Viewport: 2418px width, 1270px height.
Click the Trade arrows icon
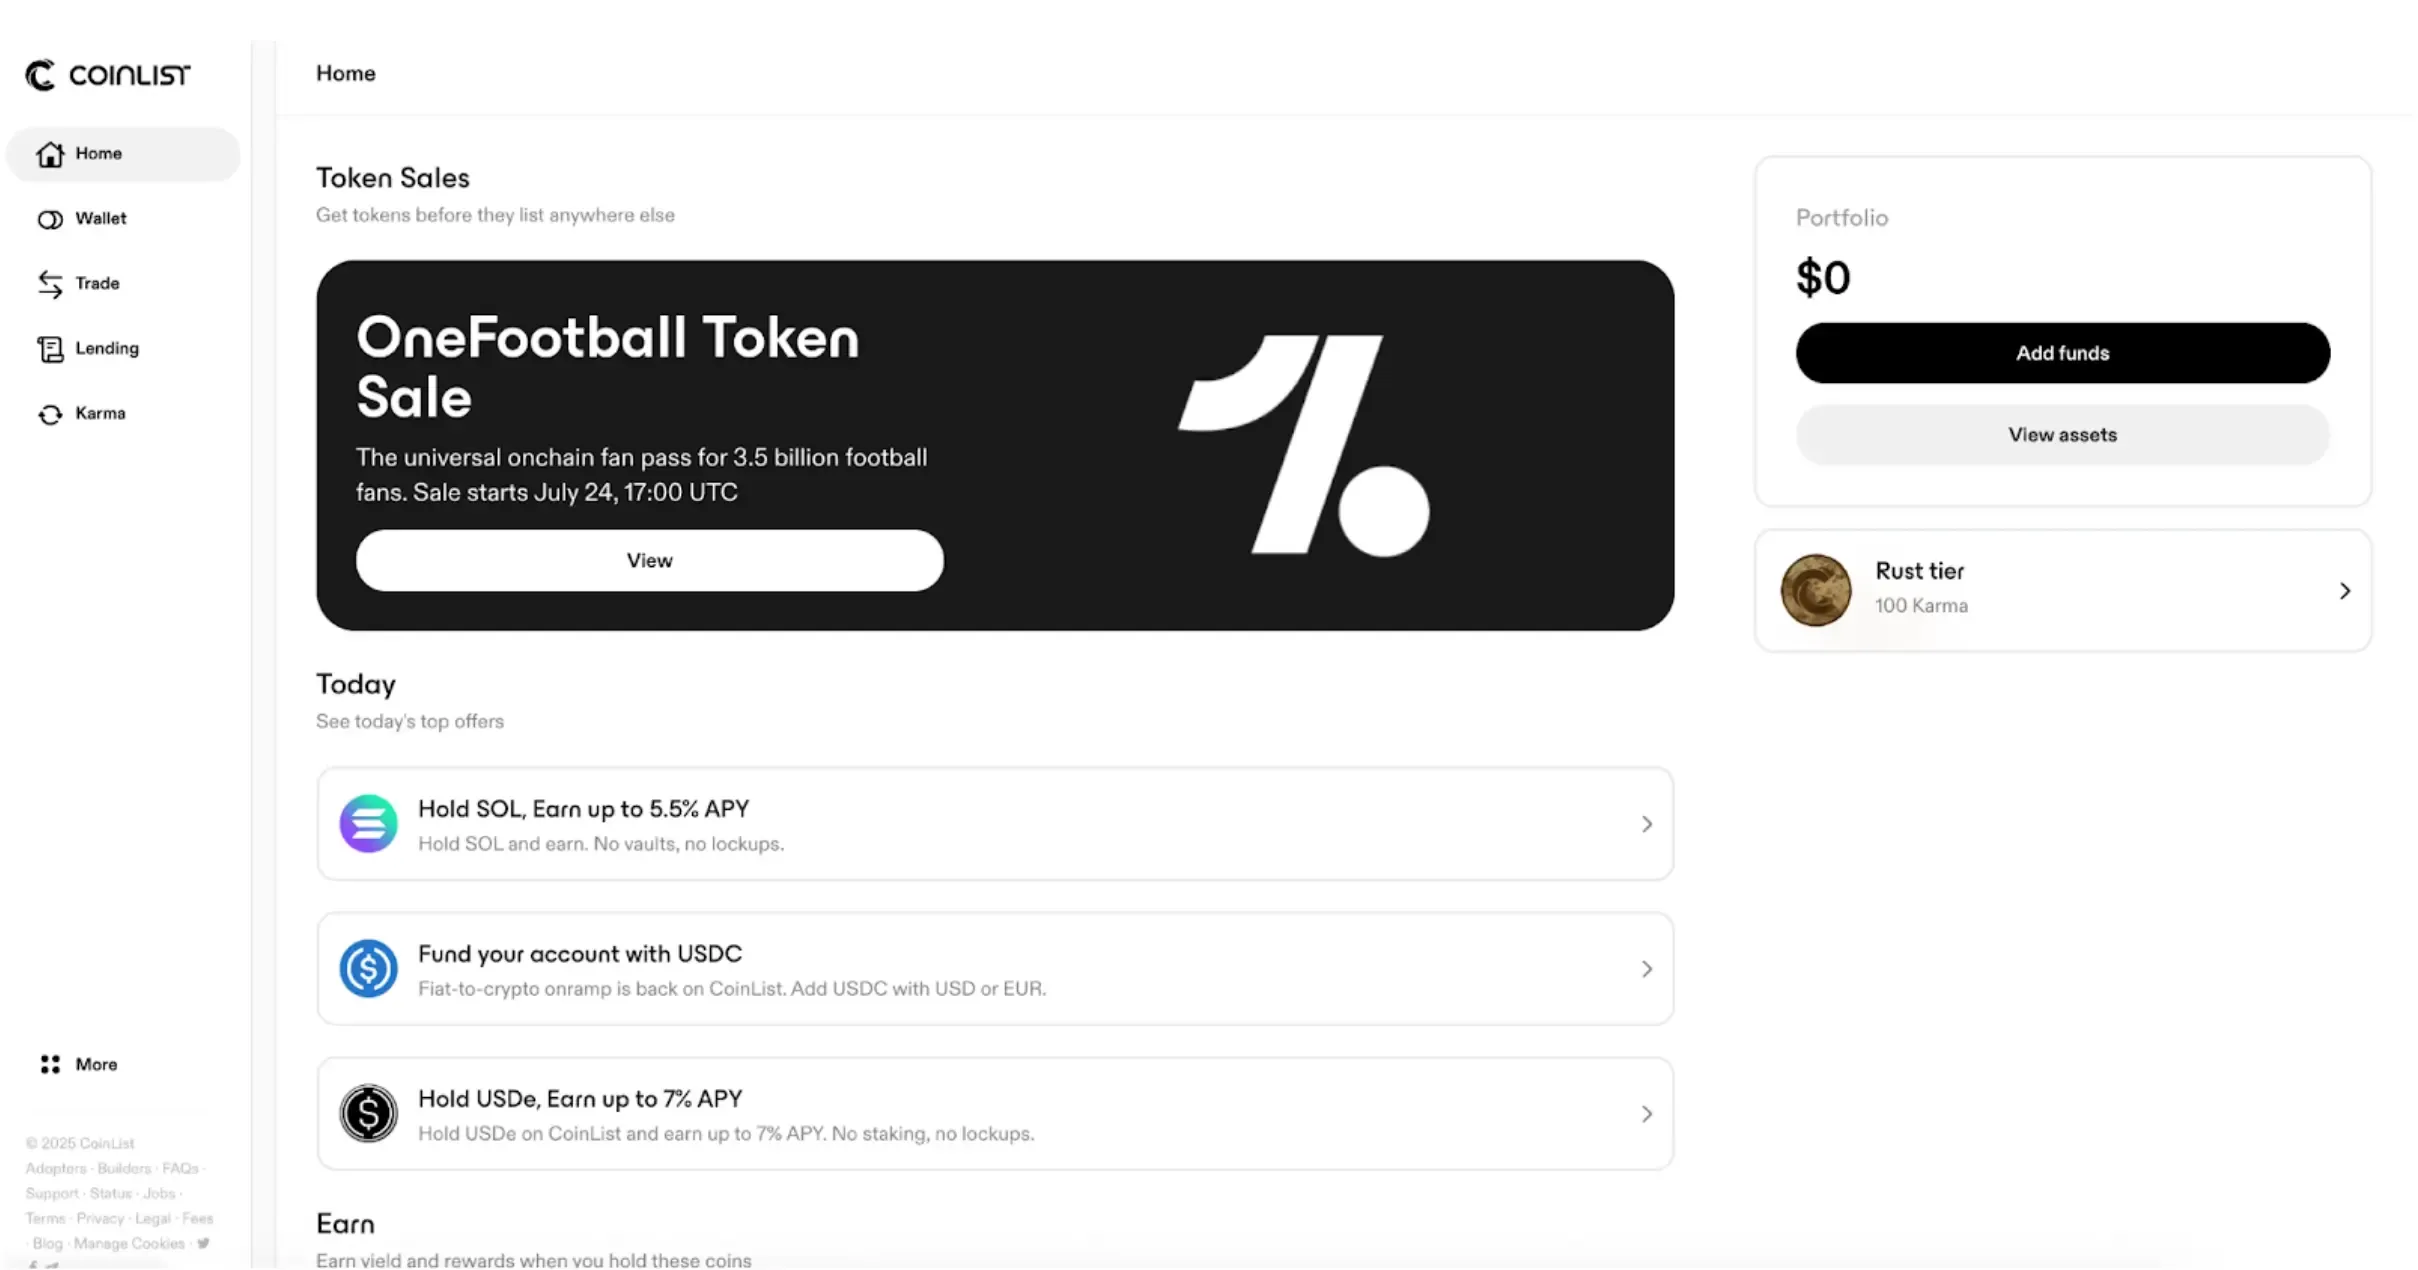50,283
